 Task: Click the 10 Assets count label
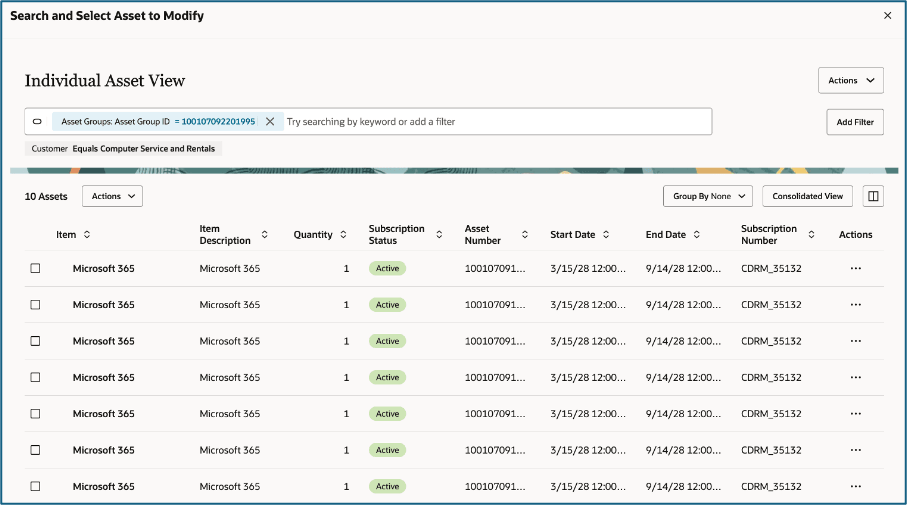(x=46, y=196)
